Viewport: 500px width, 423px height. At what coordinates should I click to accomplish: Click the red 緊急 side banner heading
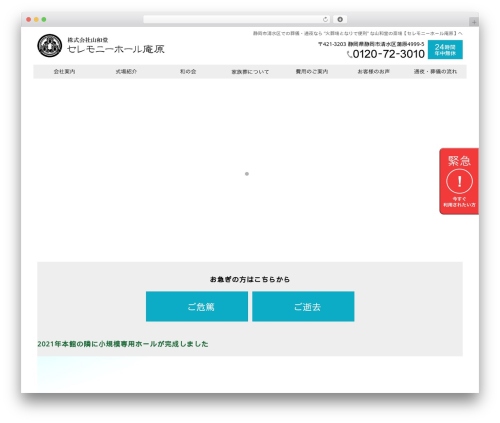click(459, 161)
